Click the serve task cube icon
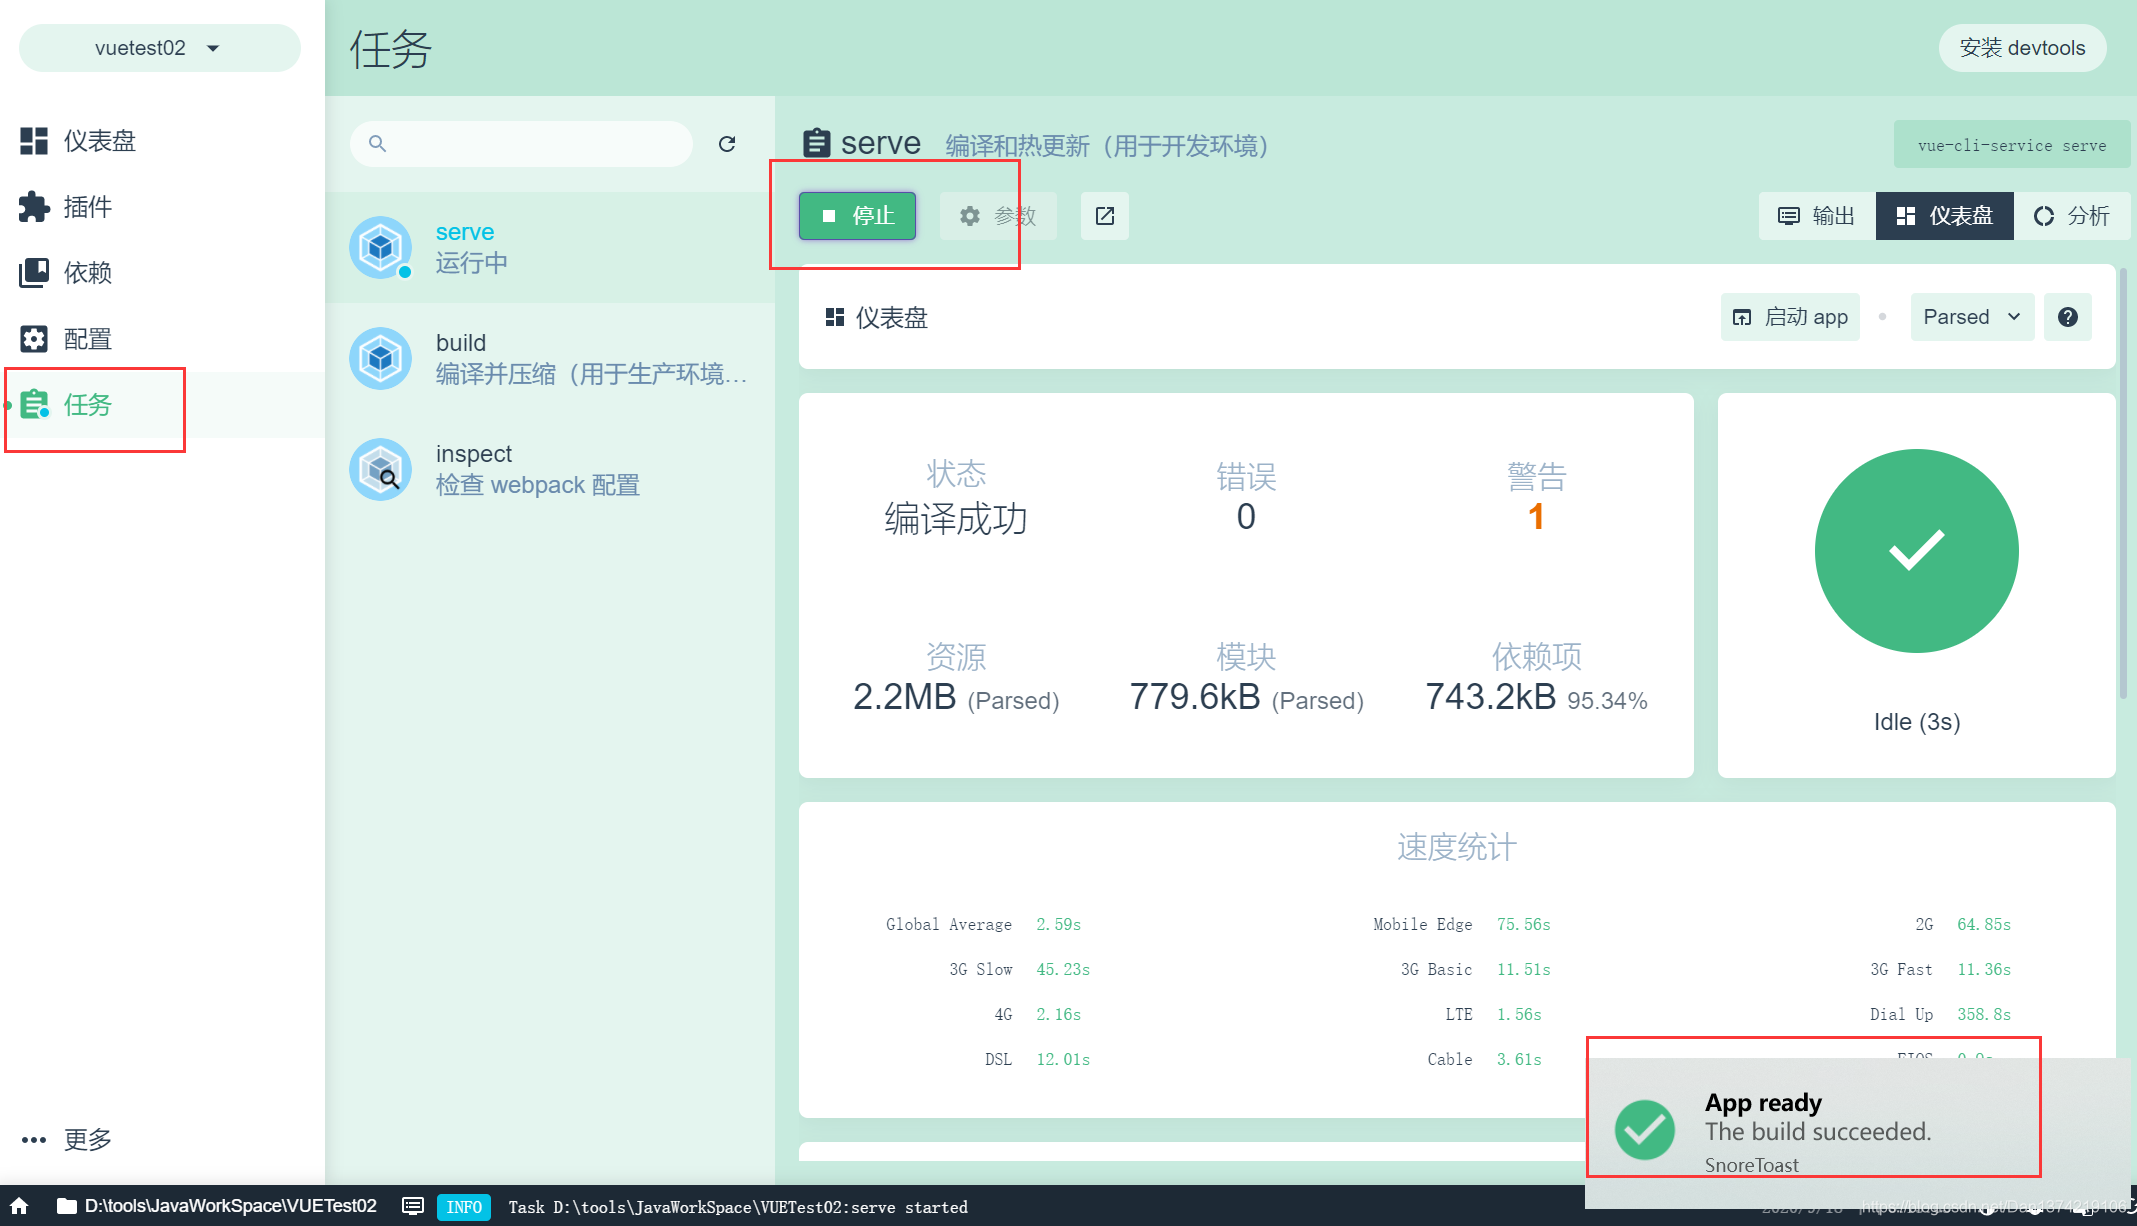 pos(381,247)
